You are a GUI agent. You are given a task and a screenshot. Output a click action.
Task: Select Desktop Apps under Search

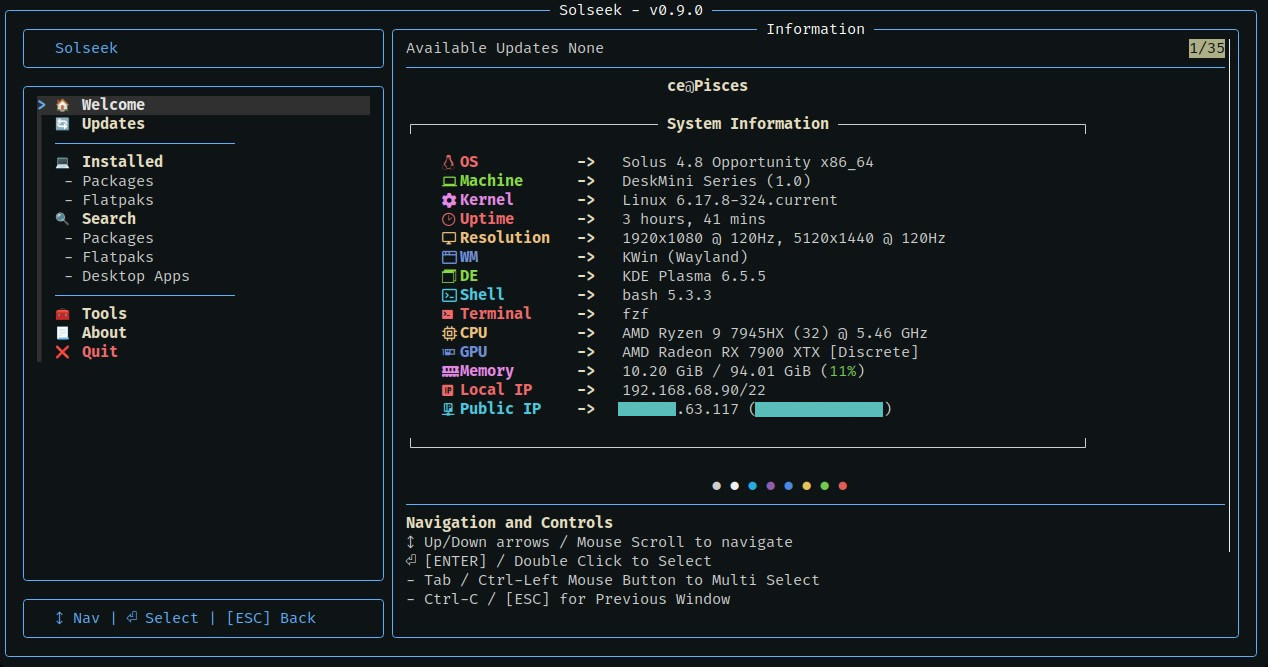[135, 276]
